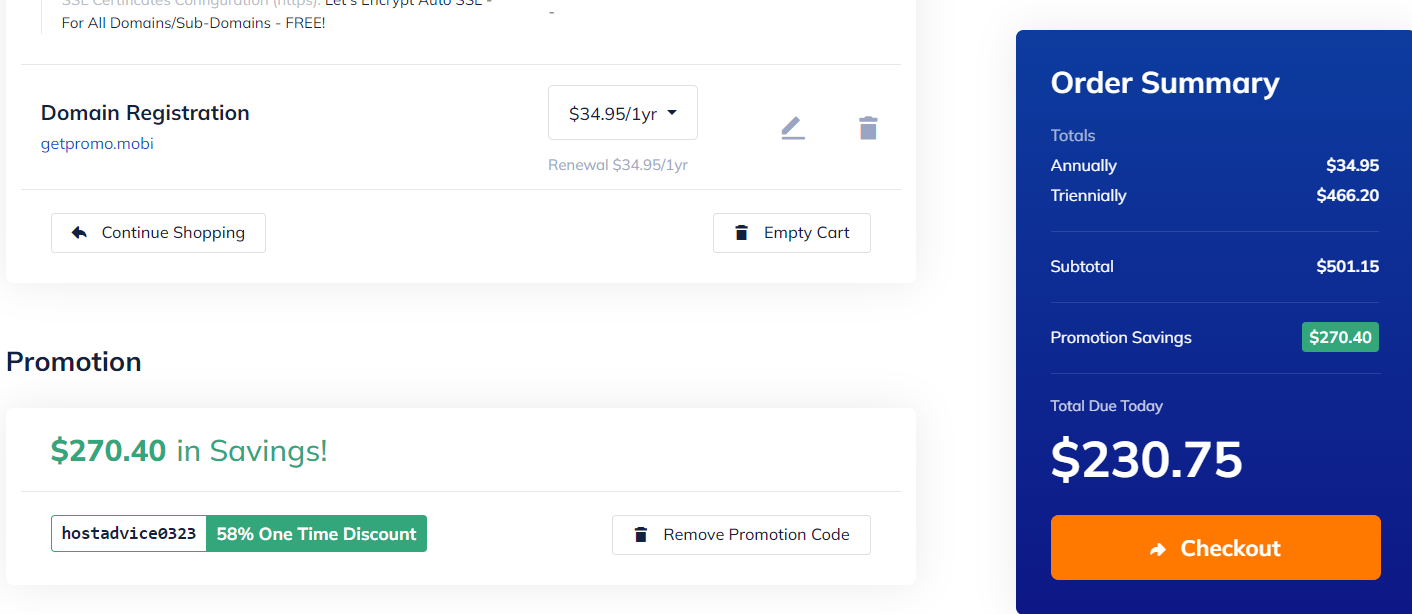Click the Continue Shopping button

pos(158,233)
